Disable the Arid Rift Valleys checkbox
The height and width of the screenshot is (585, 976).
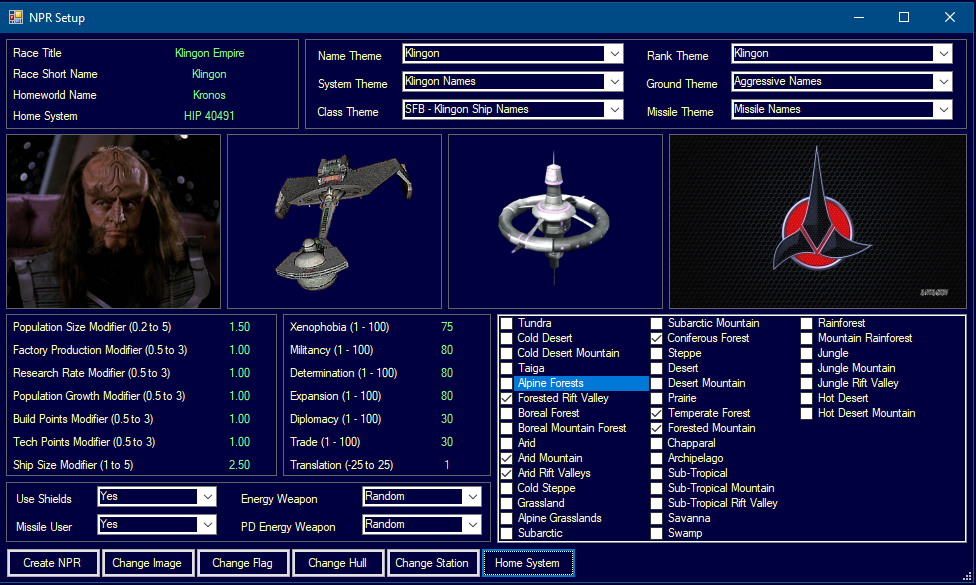tap(507, 473)
